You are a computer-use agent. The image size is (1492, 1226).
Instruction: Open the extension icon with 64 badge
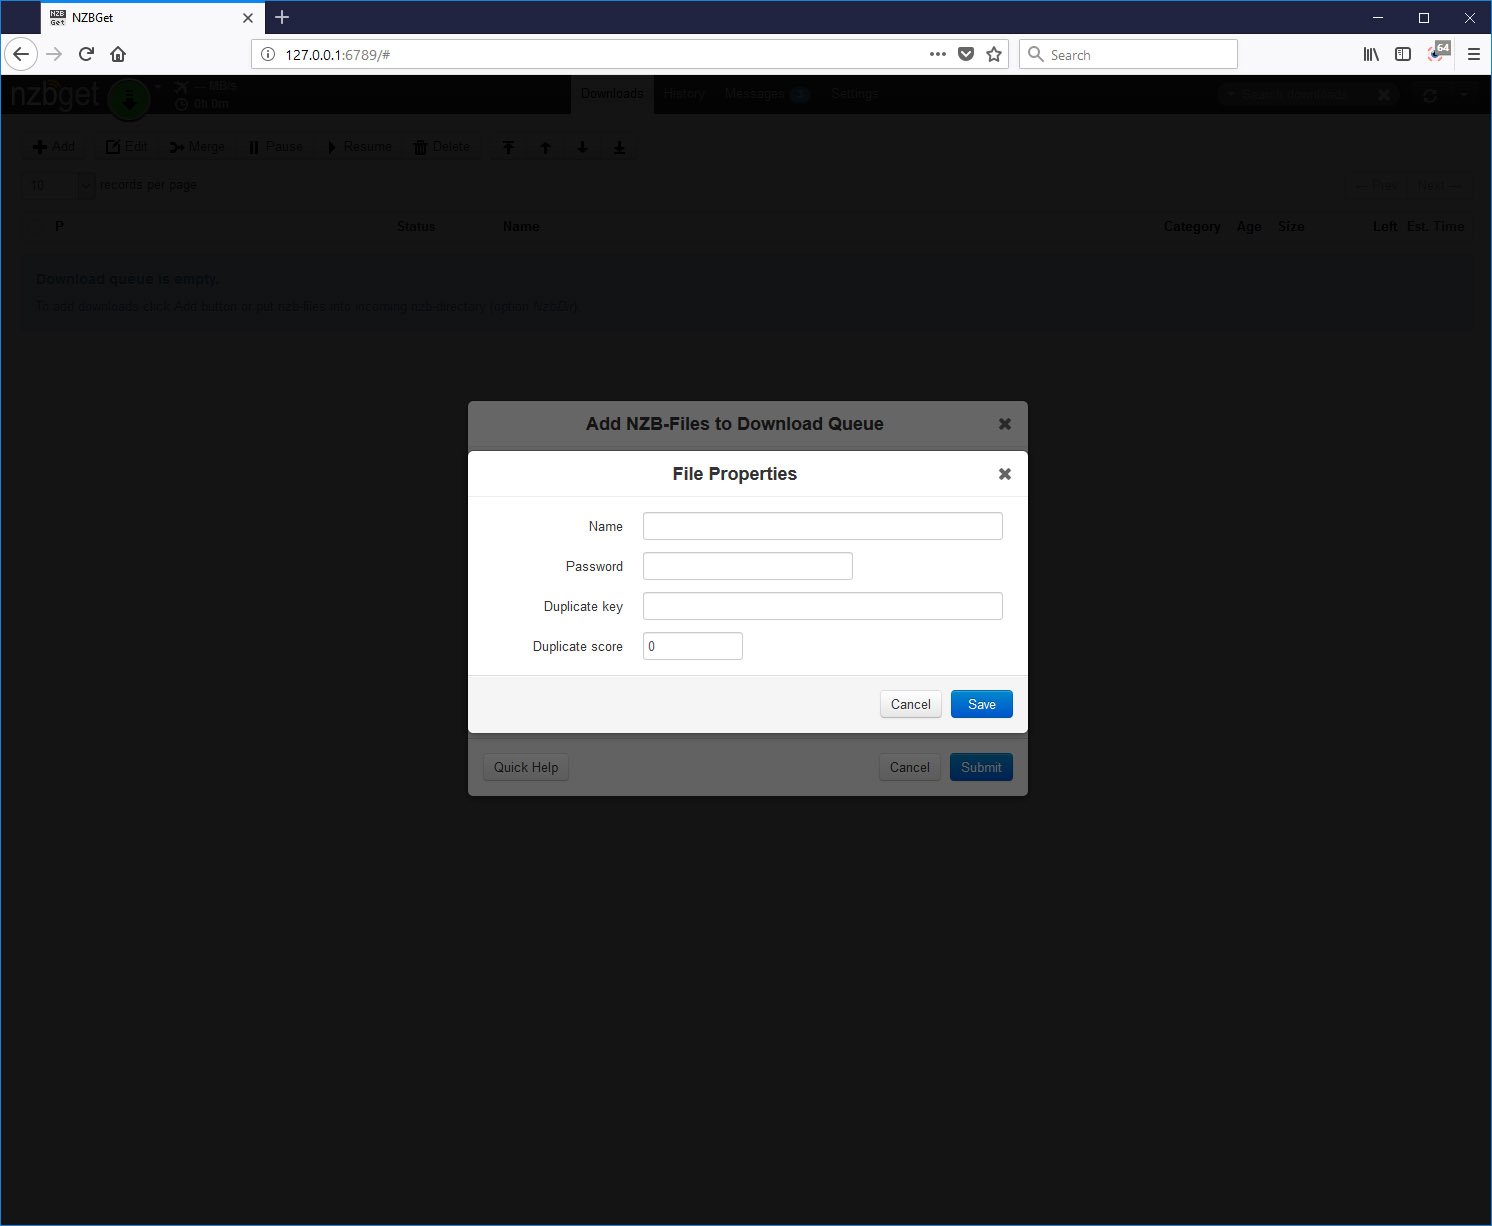1438,52
